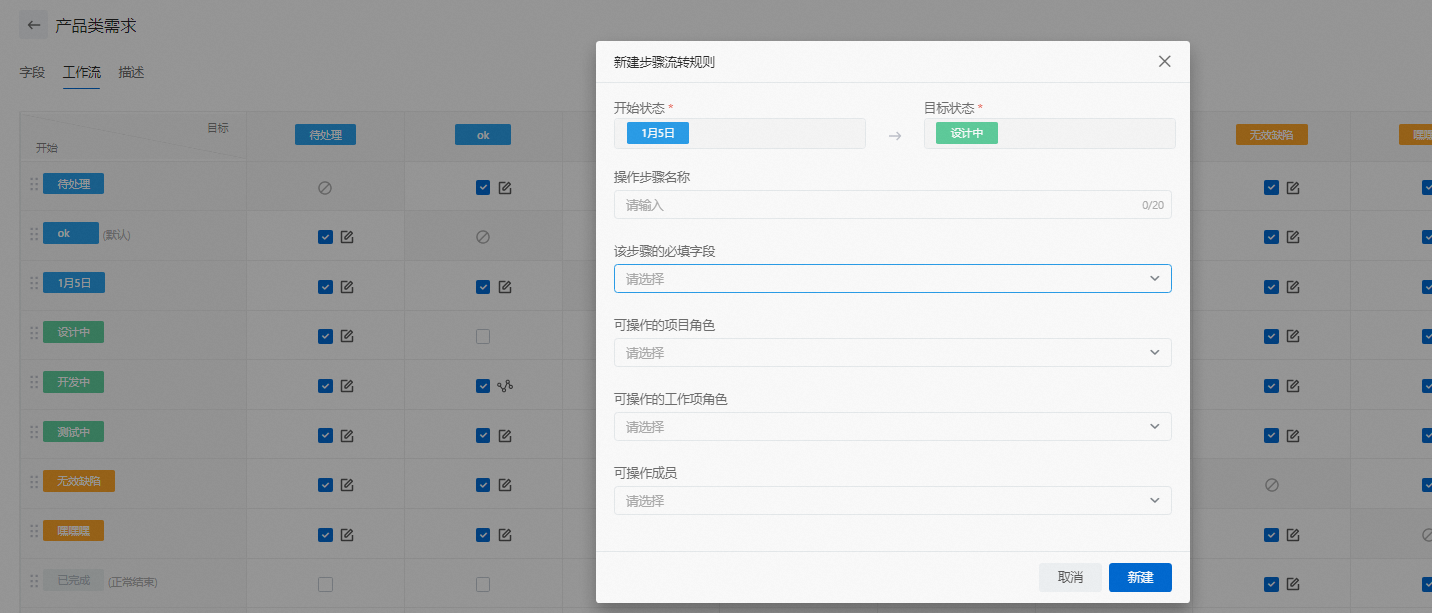Screen dimensions: 1432x613
Task: Close the 新建步骤流转规则 dialog
Action: tap(1164, 61)
